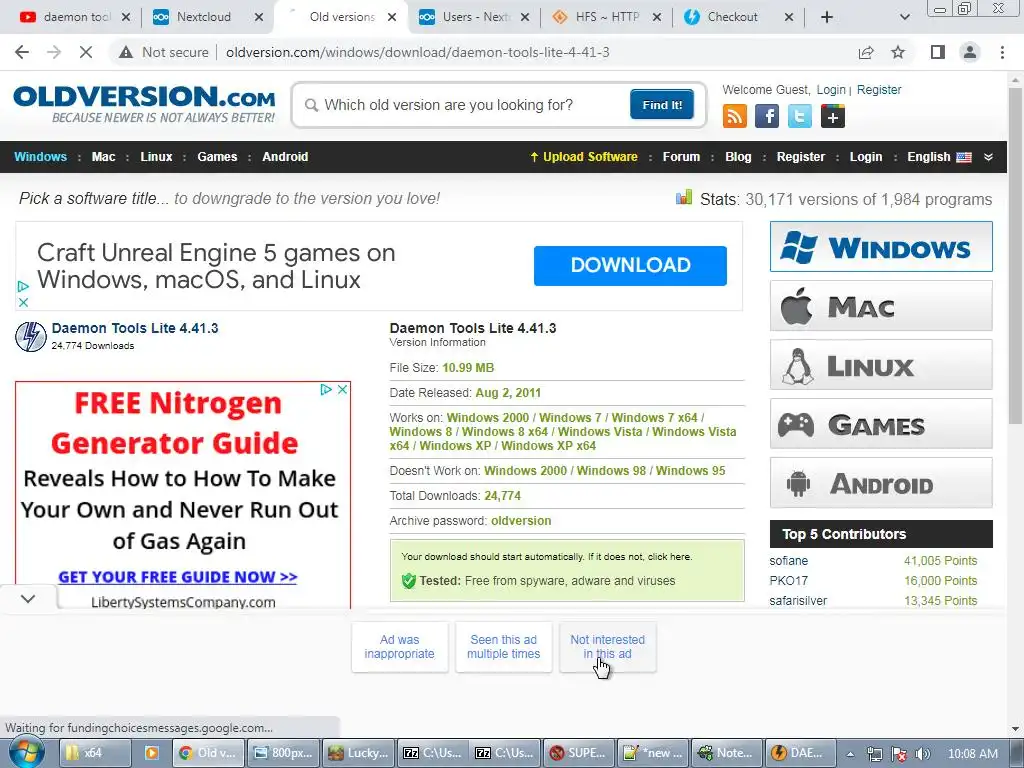This screenshot has width=1024, height=768.
Task: Switch to the Nextcloud tab
Action: (207, 17)
